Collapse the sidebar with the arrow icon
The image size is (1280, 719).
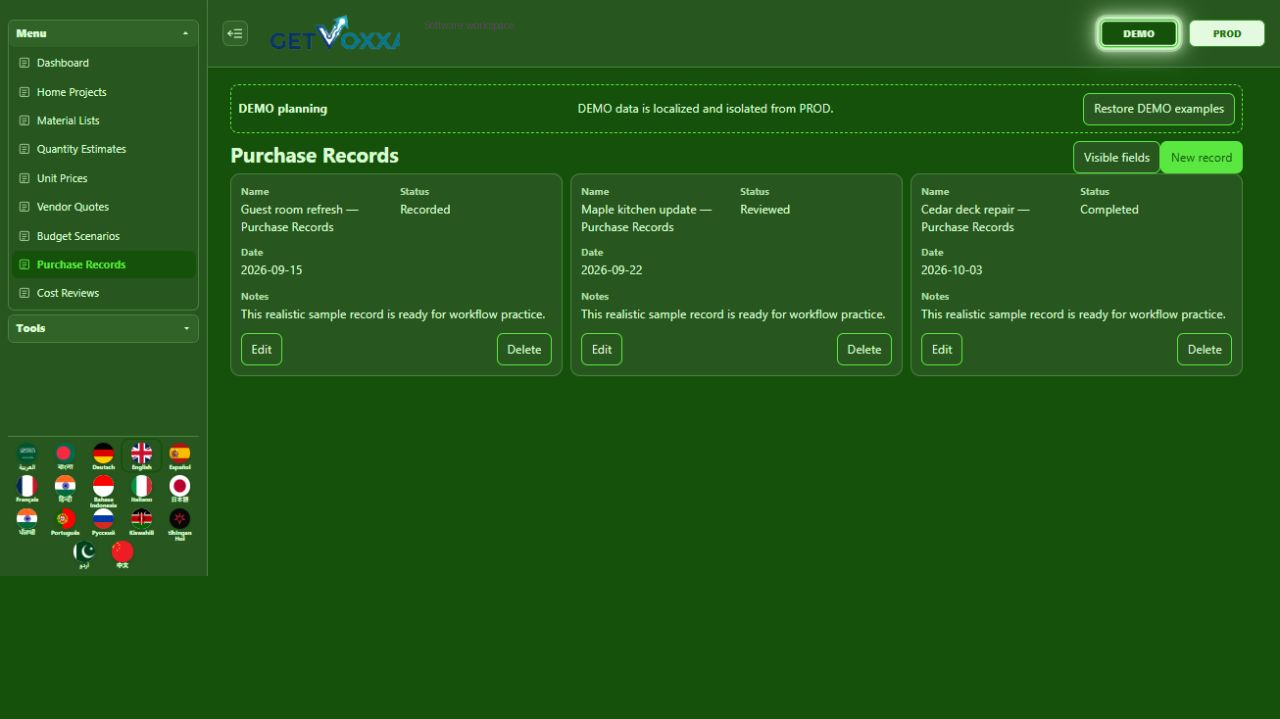(x=235, y=33)
